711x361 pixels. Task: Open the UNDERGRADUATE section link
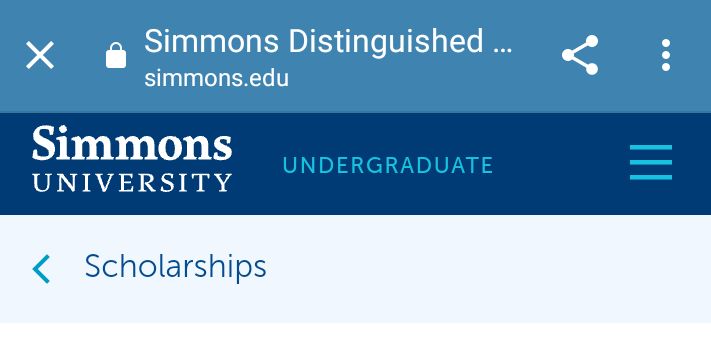pos(388,165)
